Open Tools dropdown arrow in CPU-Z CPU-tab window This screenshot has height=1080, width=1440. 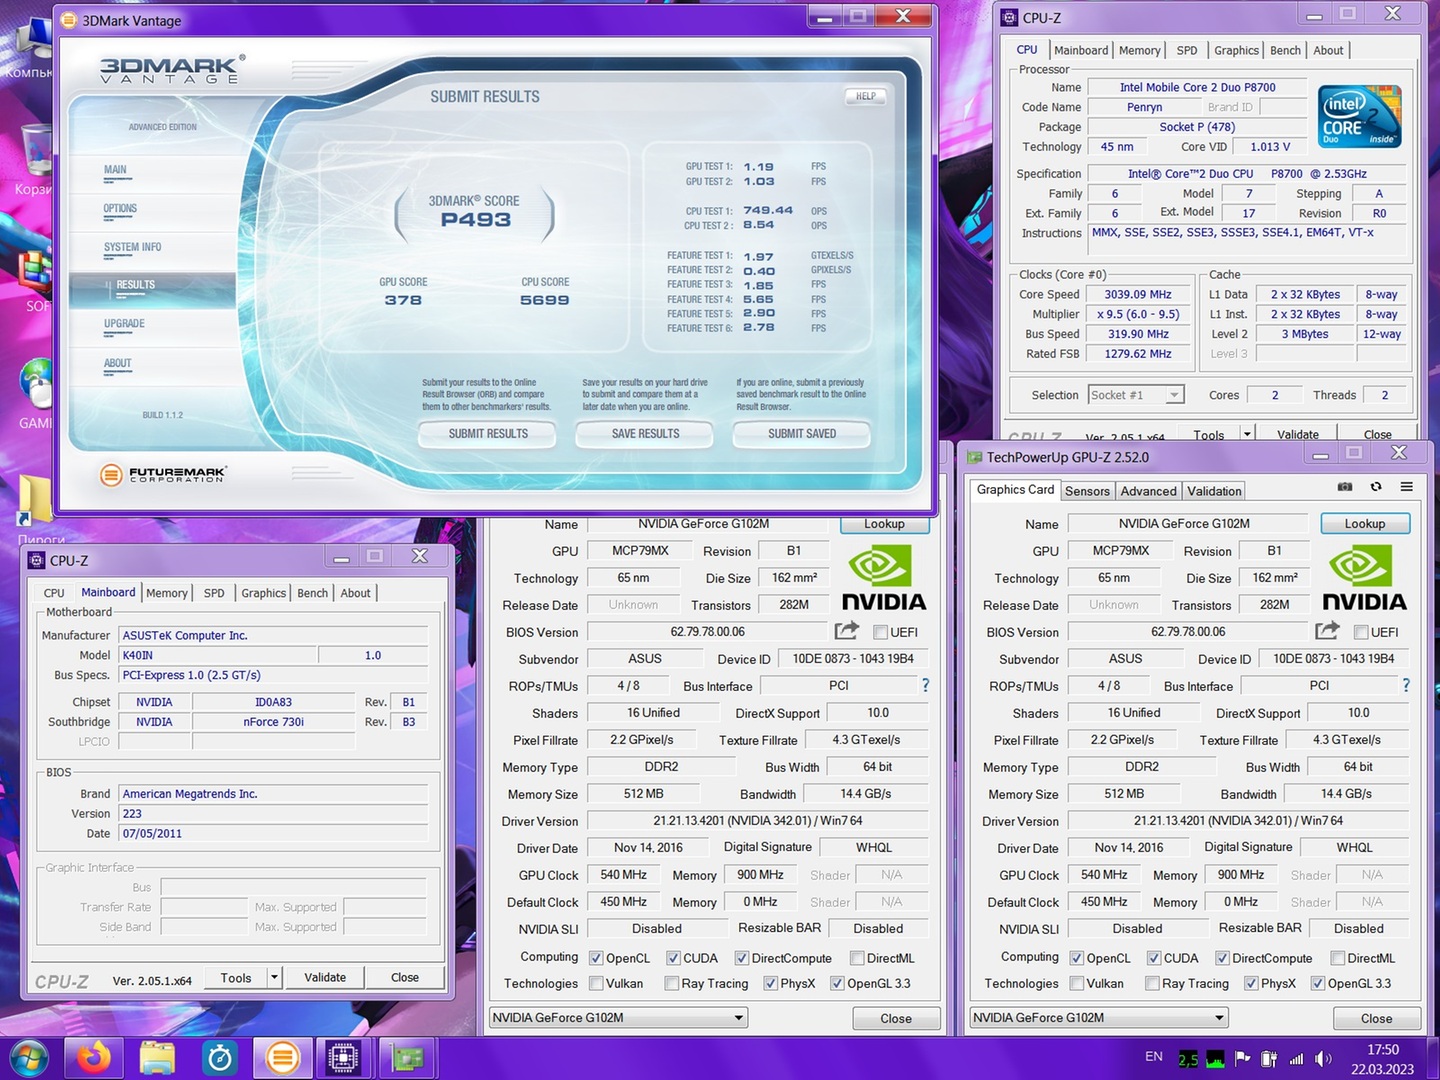coord(1246,434)
